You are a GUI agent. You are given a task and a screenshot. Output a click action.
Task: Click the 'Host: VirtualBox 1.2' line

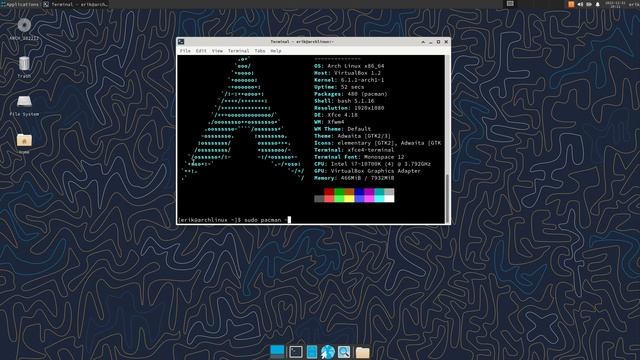347,73
